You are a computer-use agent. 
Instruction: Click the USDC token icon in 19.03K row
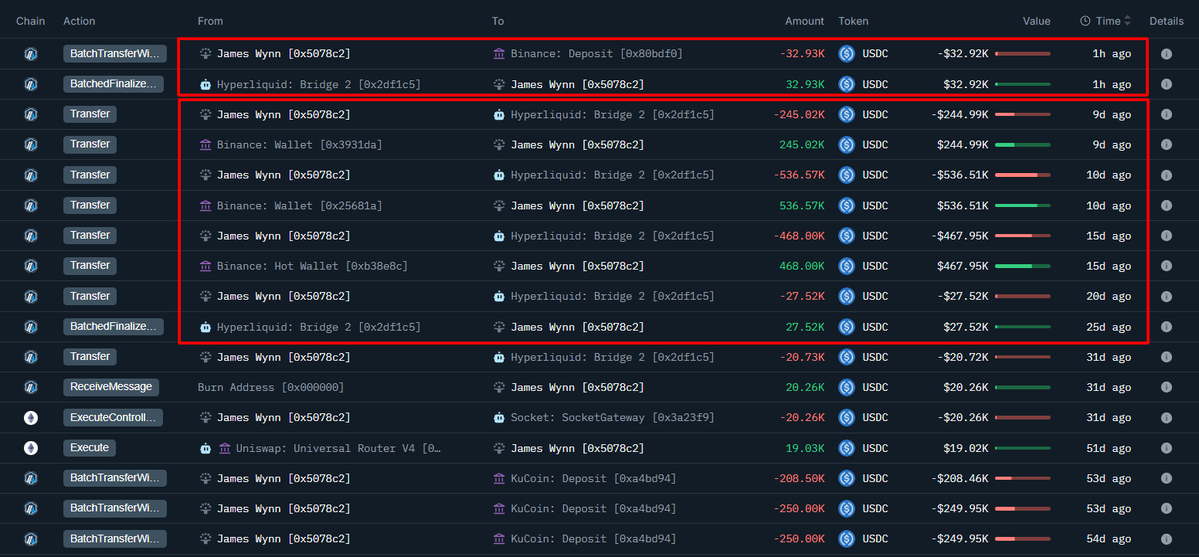click(846, 448)
